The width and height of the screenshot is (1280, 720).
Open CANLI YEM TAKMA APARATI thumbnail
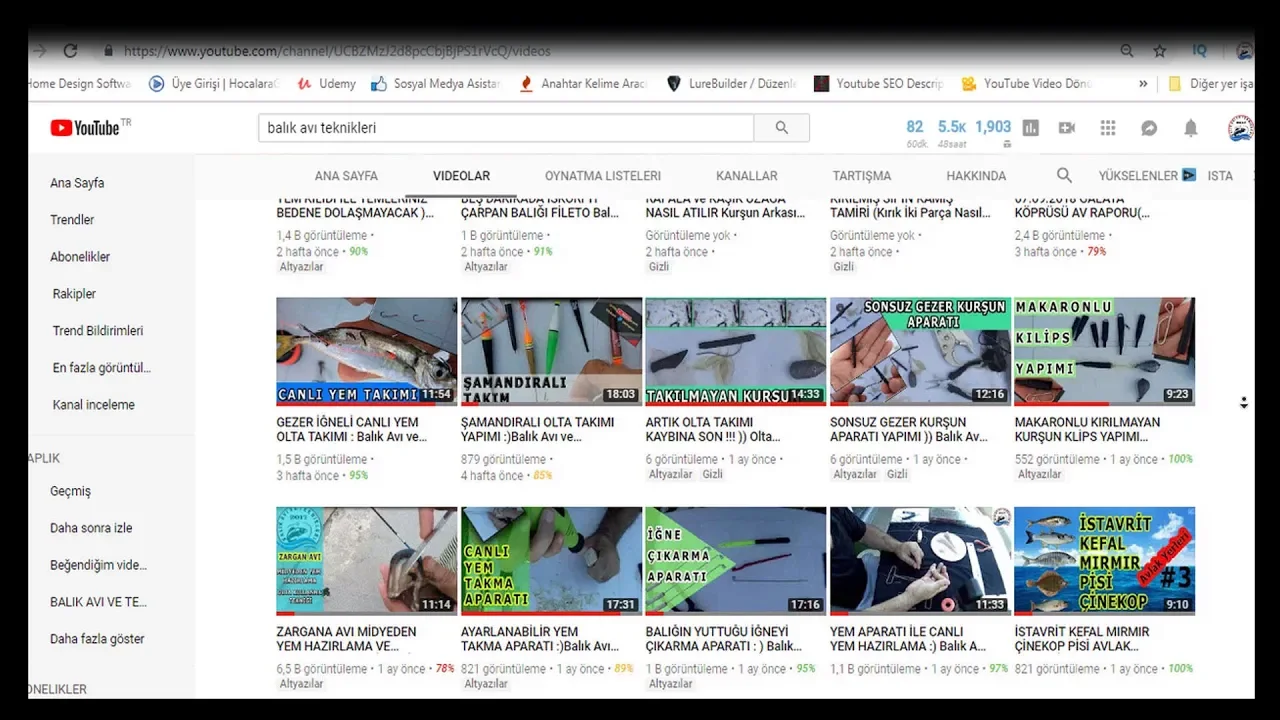[551, 561]
